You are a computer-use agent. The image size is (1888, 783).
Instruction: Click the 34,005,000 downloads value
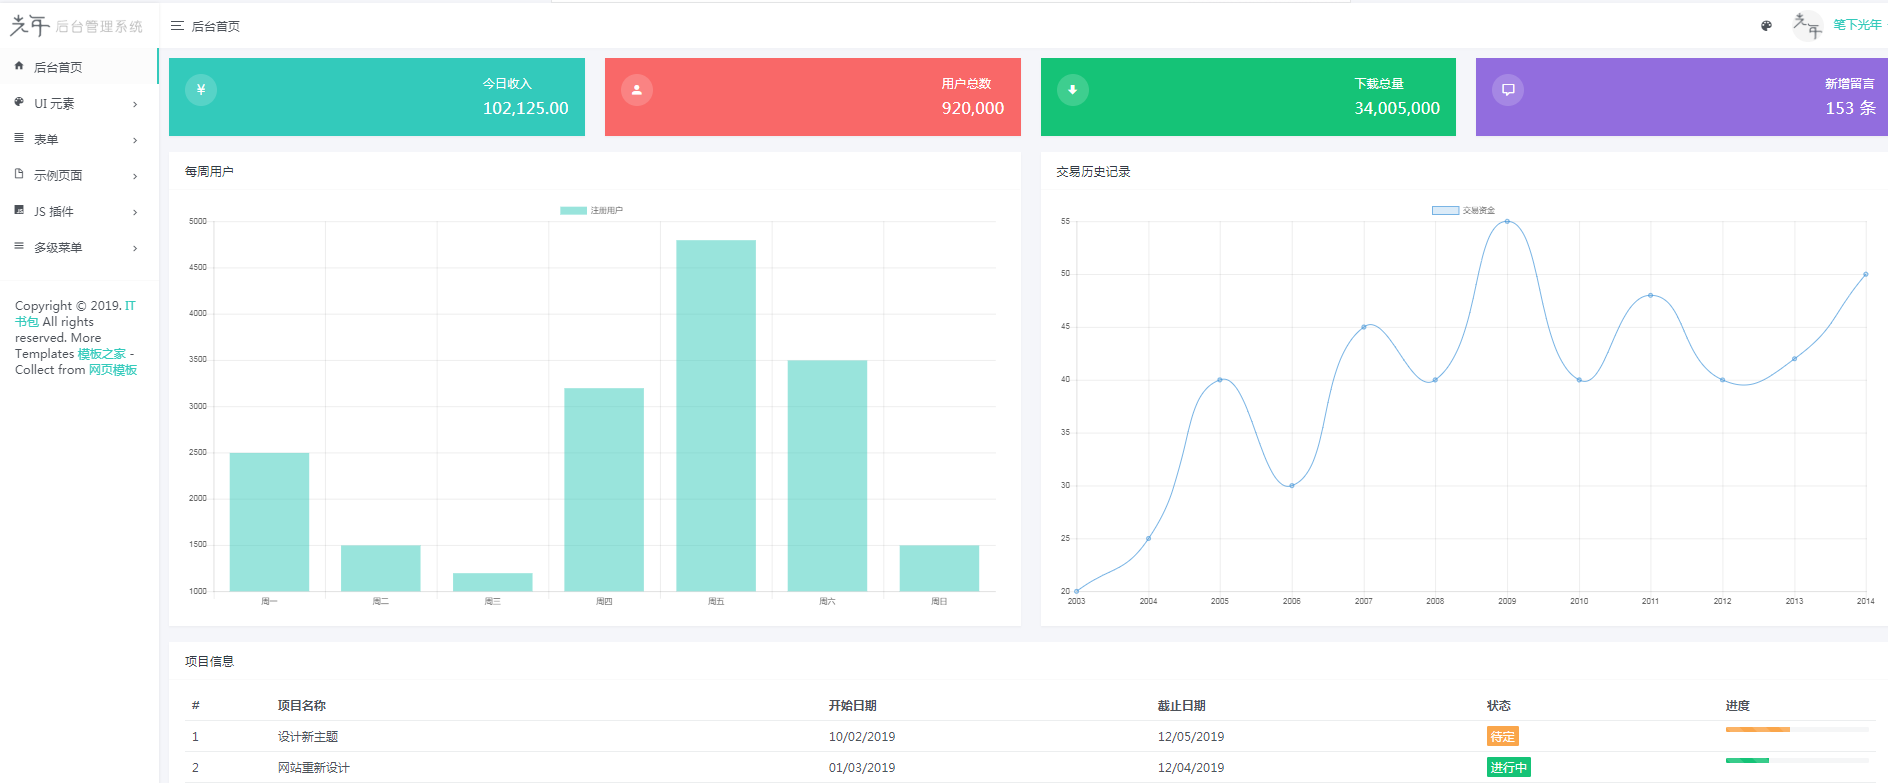[x=1397, y=108]
